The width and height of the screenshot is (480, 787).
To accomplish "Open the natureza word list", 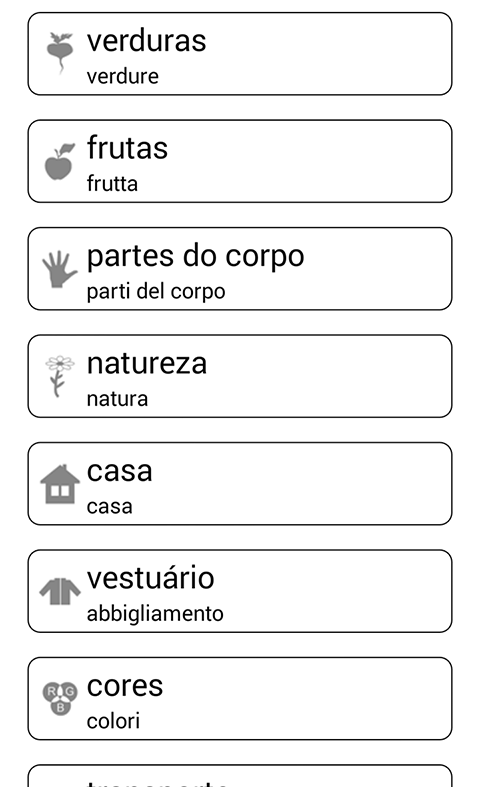I will tap(240, 376).
